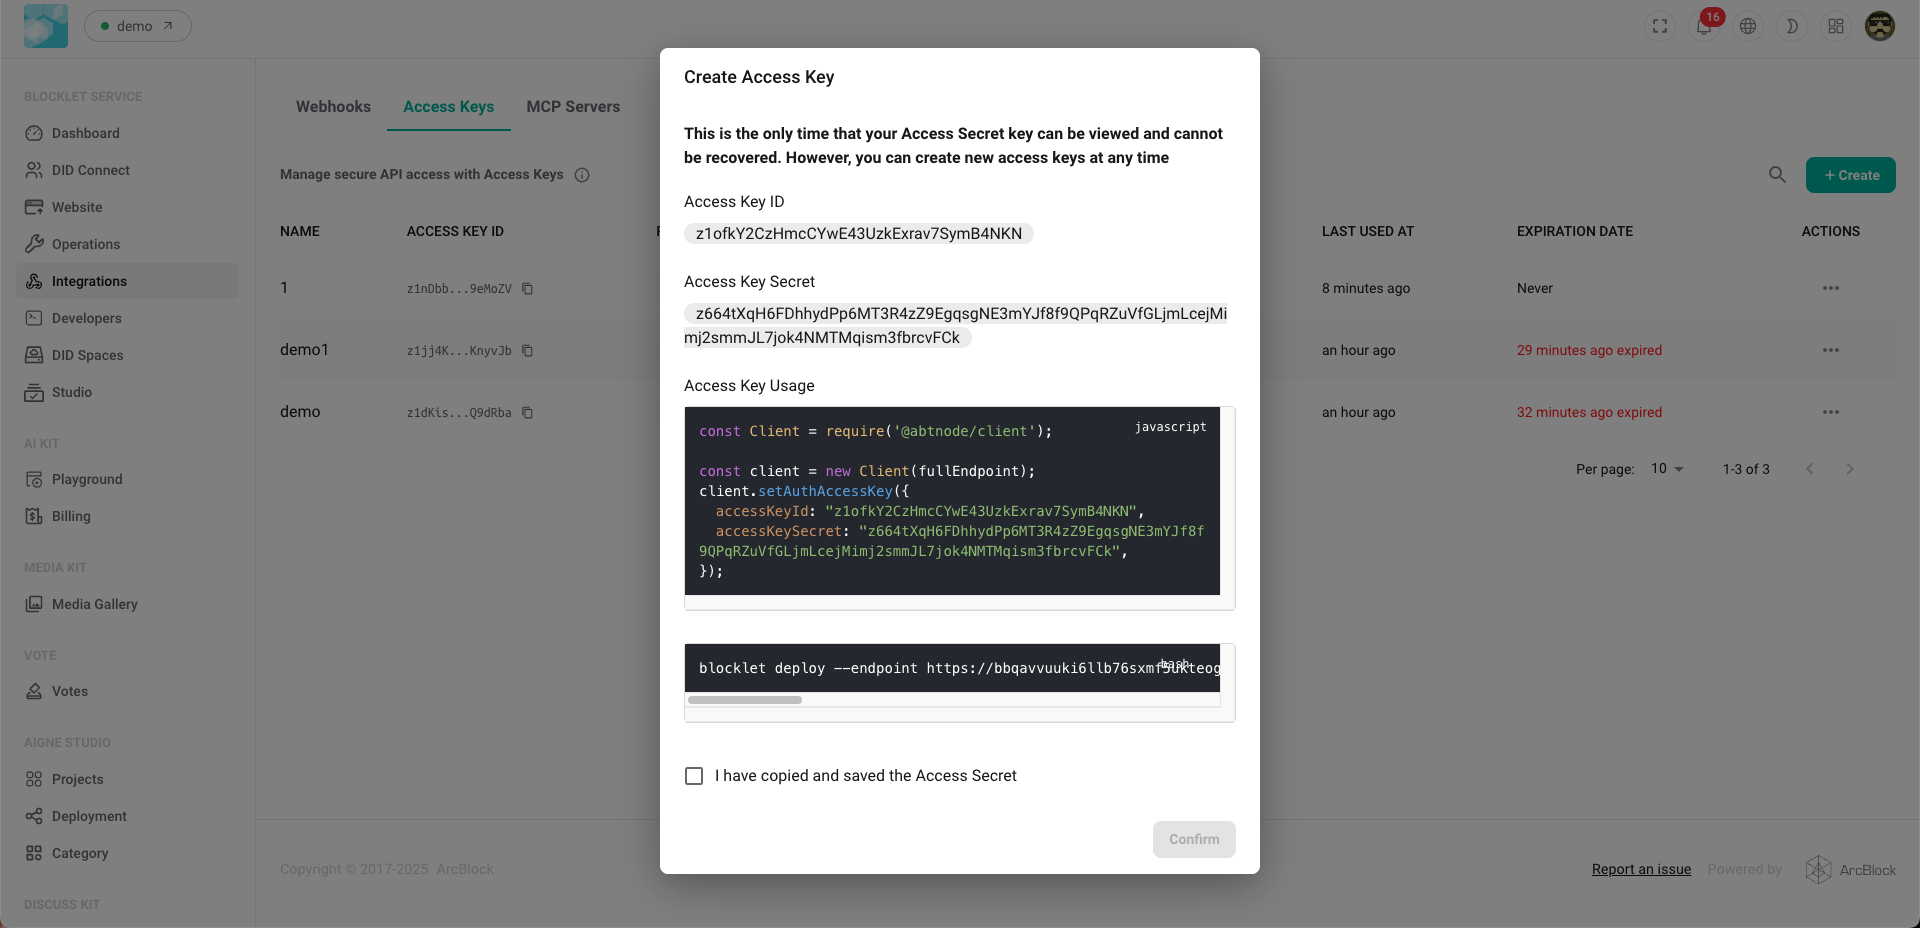Switch to the Webhooks tab
1920x928 pixels.
(333, 107)
